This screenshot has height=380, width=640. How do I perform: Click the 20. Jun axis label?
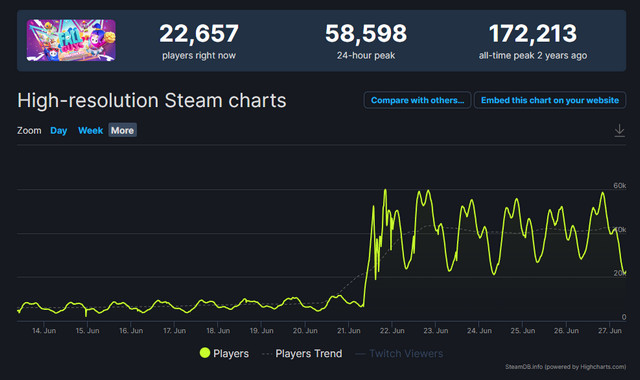tap(305, 331)
